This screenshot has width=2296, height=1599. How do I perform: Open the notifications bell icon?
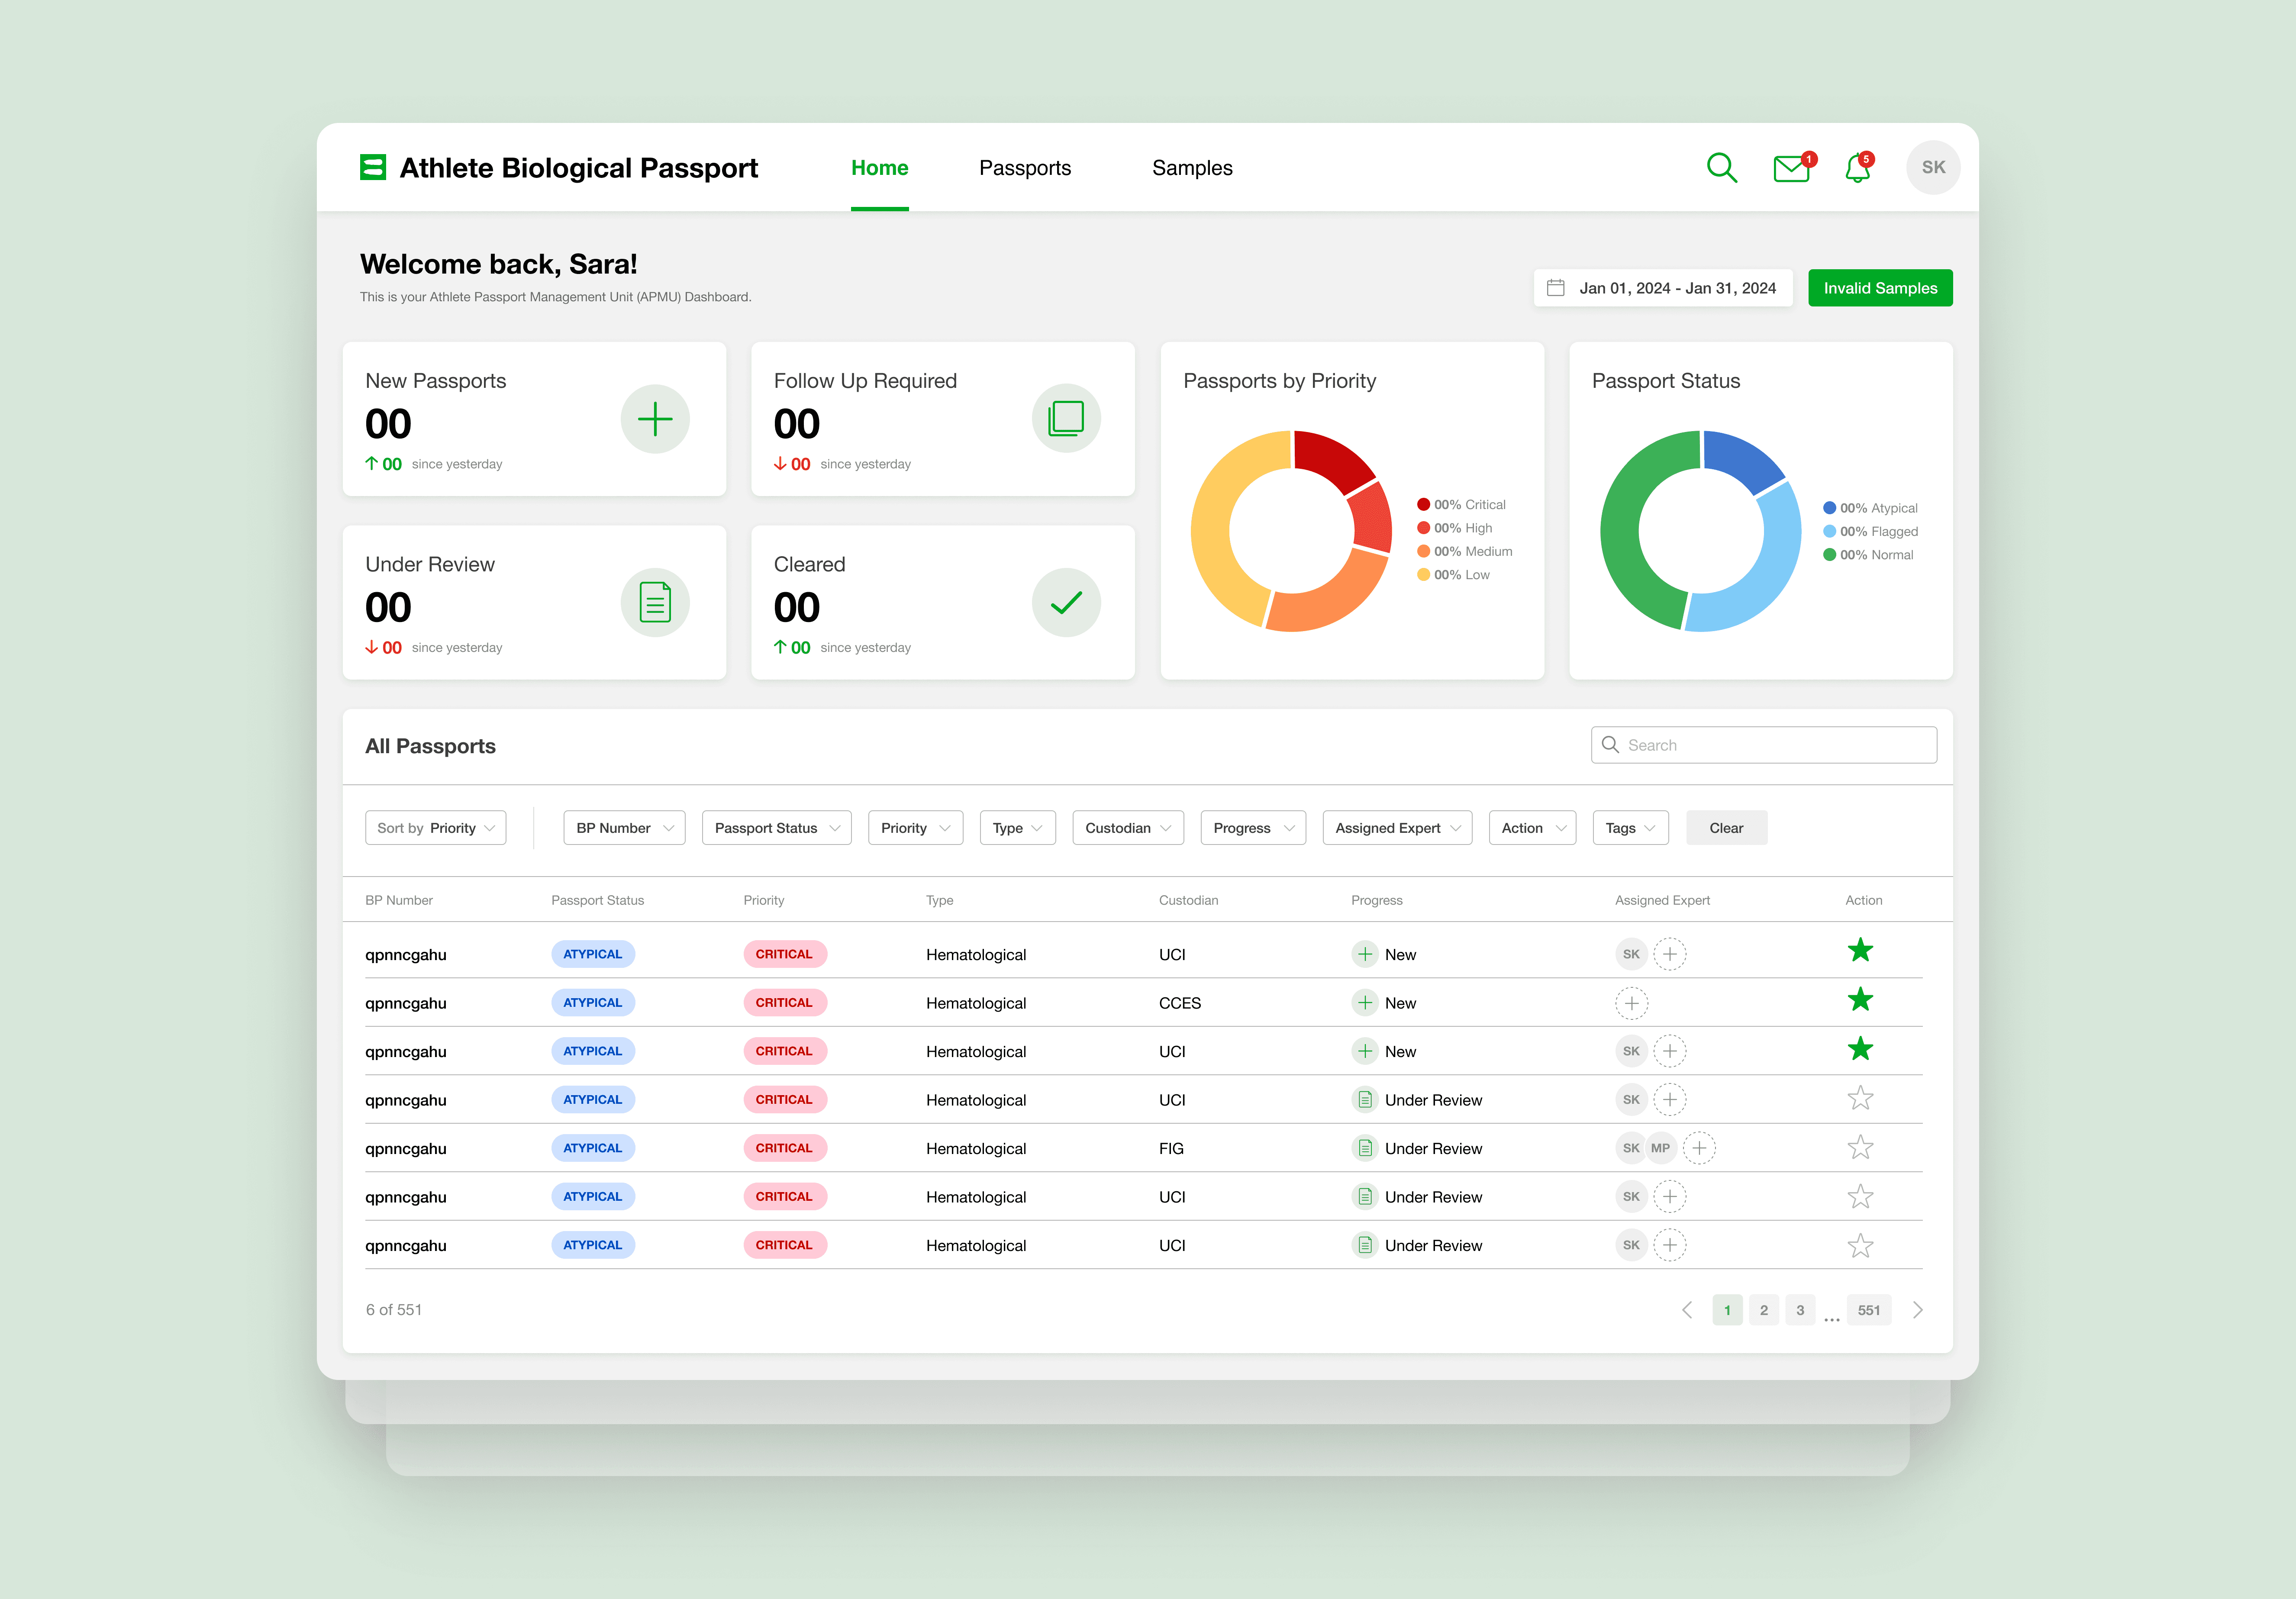(1858, 168)
